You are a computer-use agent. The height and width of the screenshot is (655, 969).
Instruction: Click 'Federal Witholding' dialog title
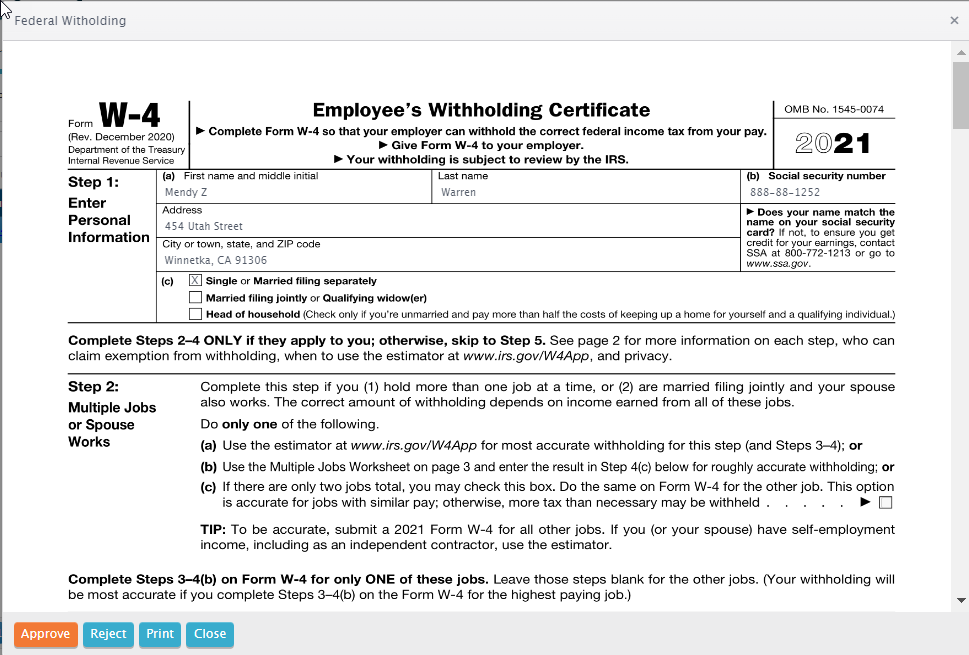pyautogui.click(x=70, y=20)
